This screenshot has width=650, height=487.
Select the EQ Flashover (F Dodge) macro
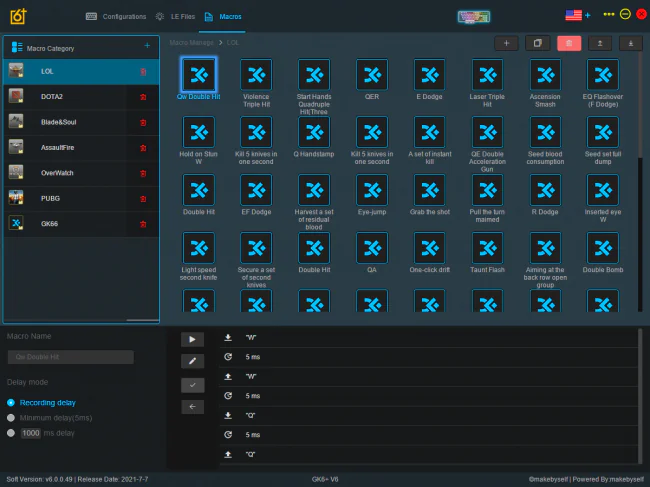(x=603, y=75)
